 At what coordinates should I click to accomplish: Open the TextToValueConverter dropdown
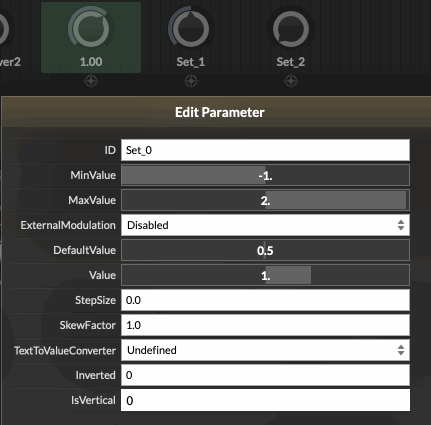tap(265, 350)
